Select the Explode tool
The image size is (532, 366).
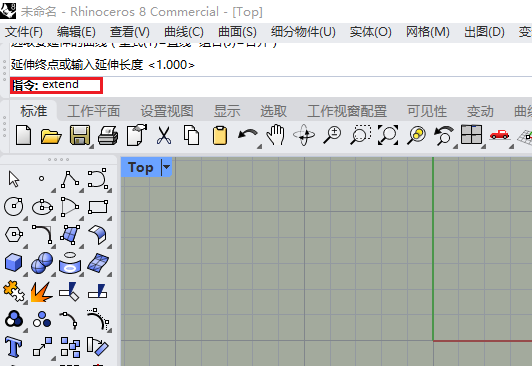[x=41, y=292]
